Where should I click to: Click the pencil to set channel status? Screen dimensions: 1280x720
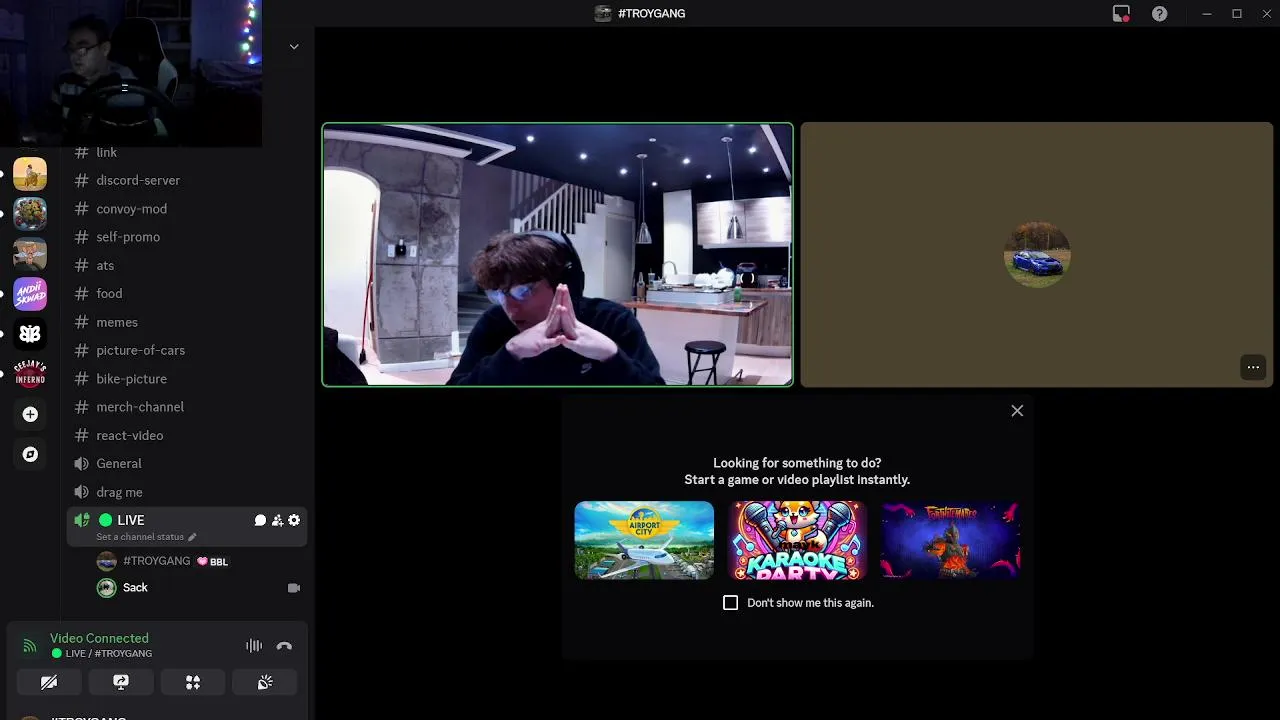192,537
